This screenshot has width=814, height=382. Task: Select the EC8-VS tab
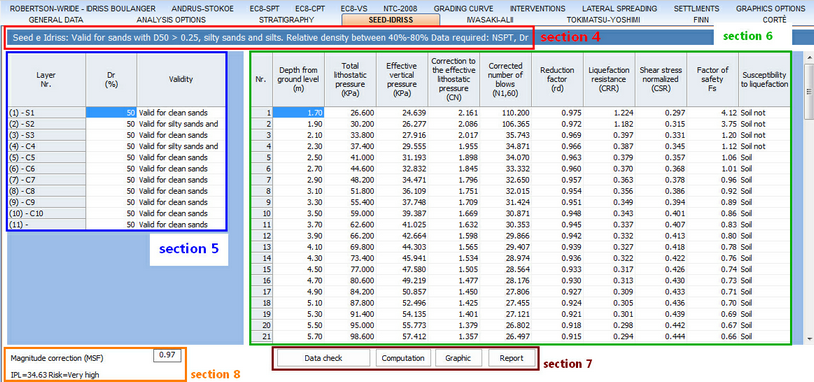(x=354, y=8)
